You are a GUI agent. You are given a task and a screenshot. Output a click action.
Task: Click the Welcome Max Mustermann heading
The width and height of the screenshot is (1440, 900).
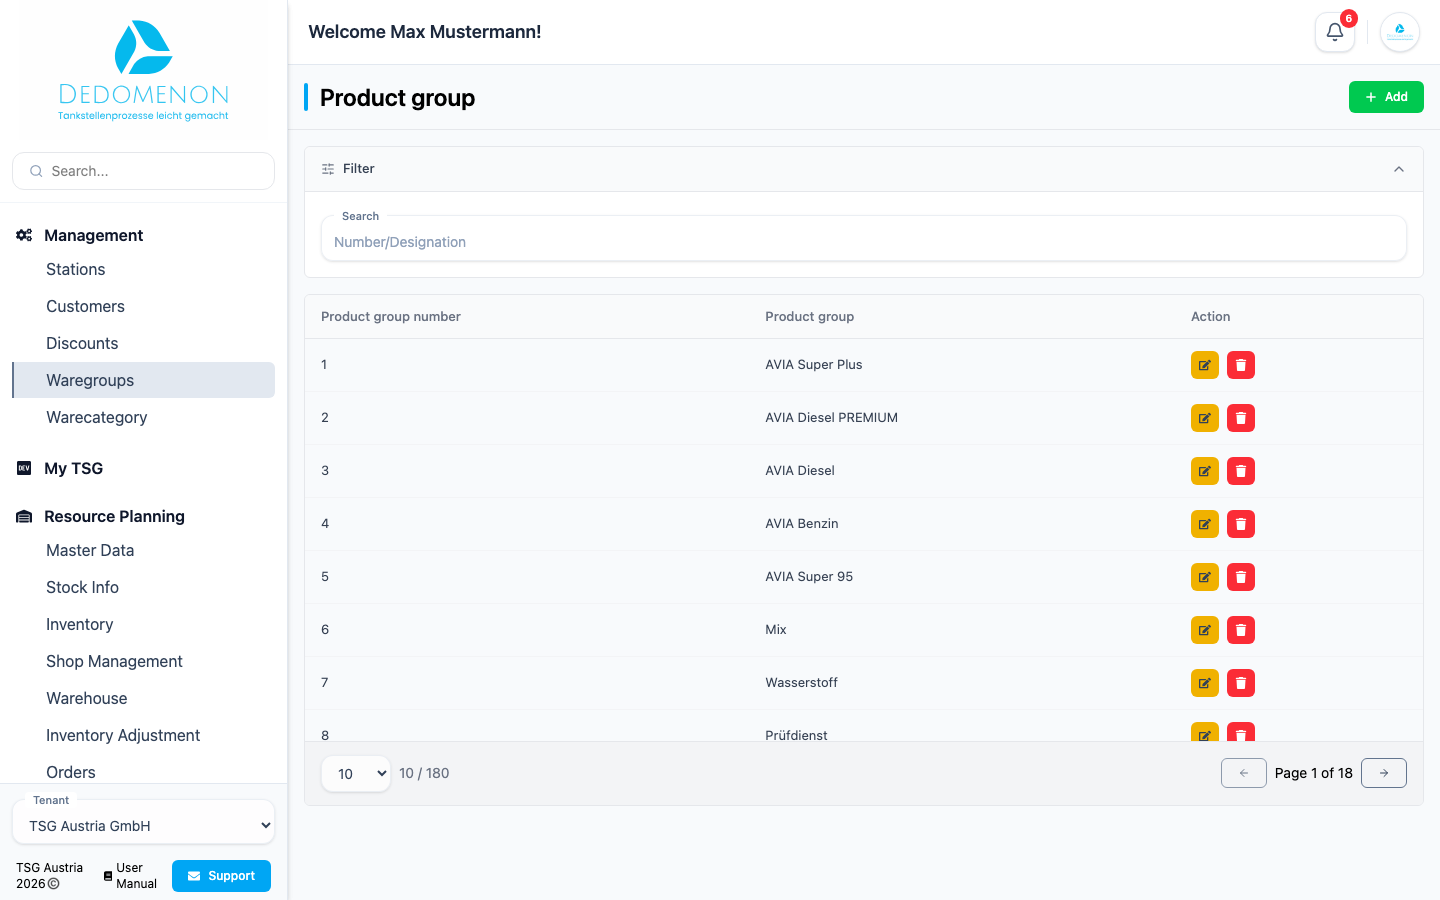coord(425,32)
